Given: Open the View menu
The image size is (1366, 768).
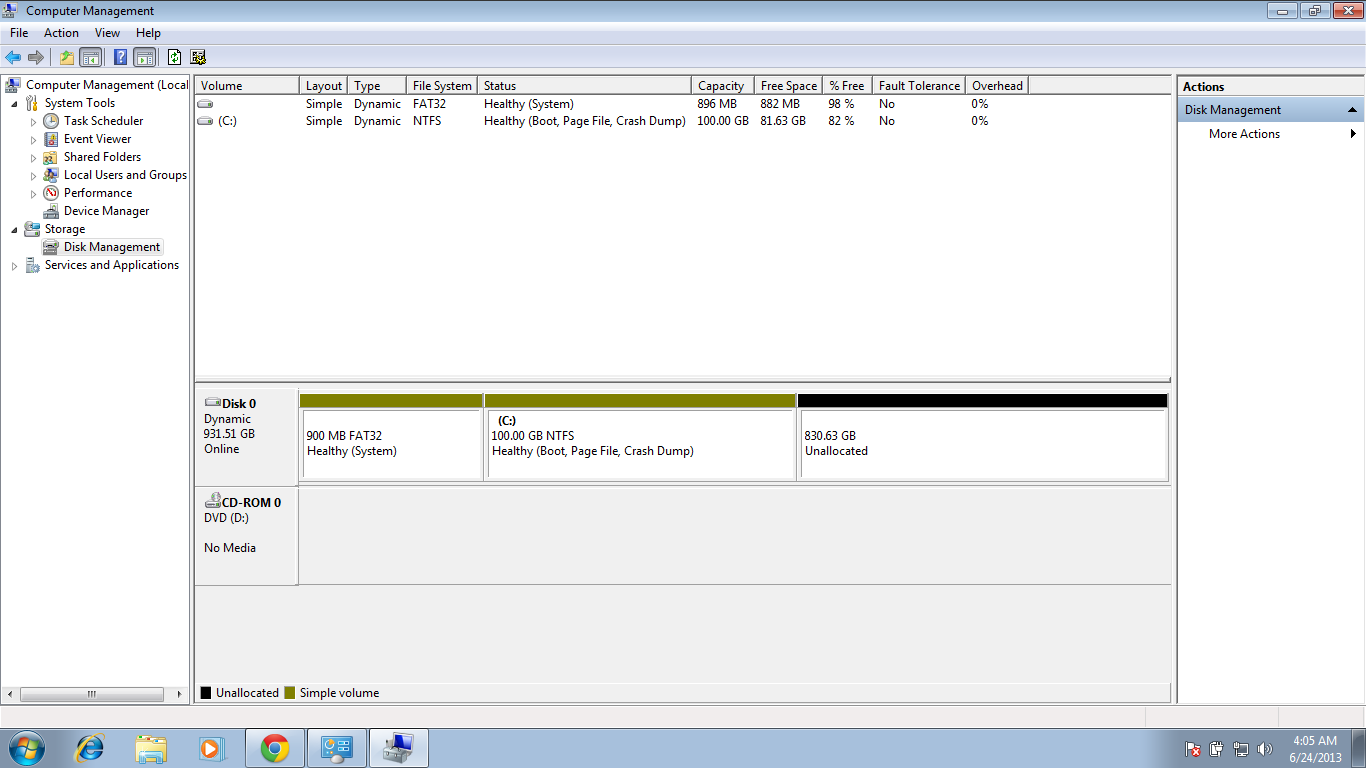Looking at the screenshot, I should pos(107,33).
